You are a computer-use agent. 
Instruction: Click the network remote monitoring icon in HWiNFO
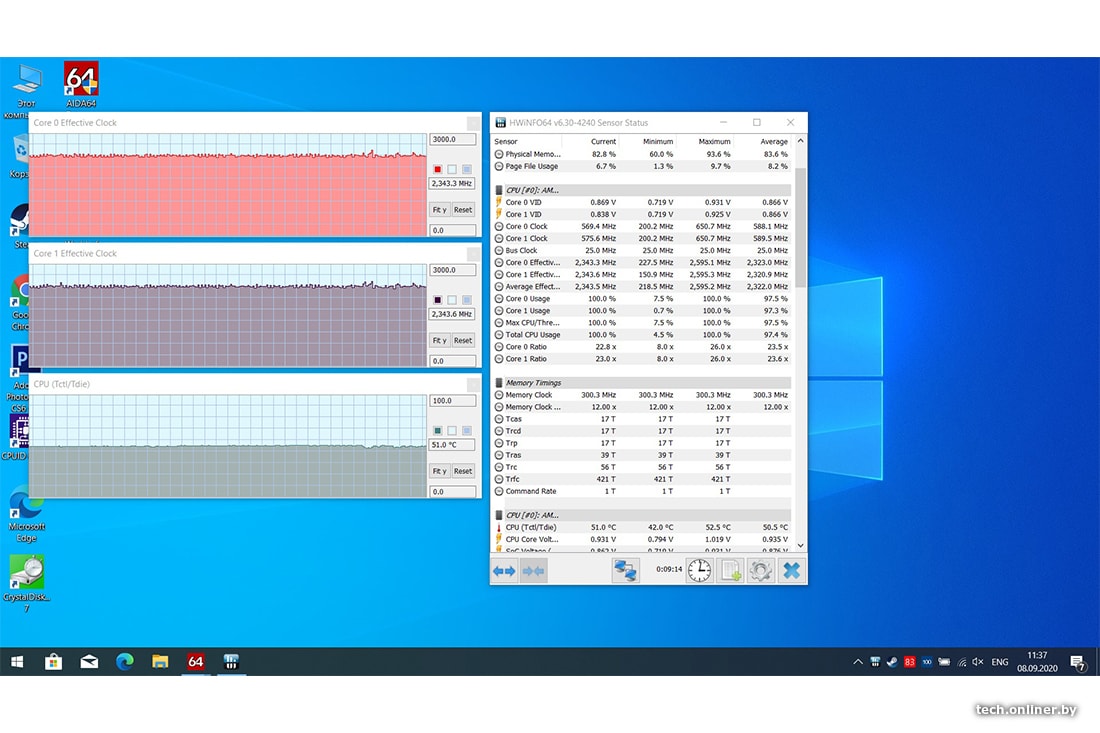[x=626, y=571]
